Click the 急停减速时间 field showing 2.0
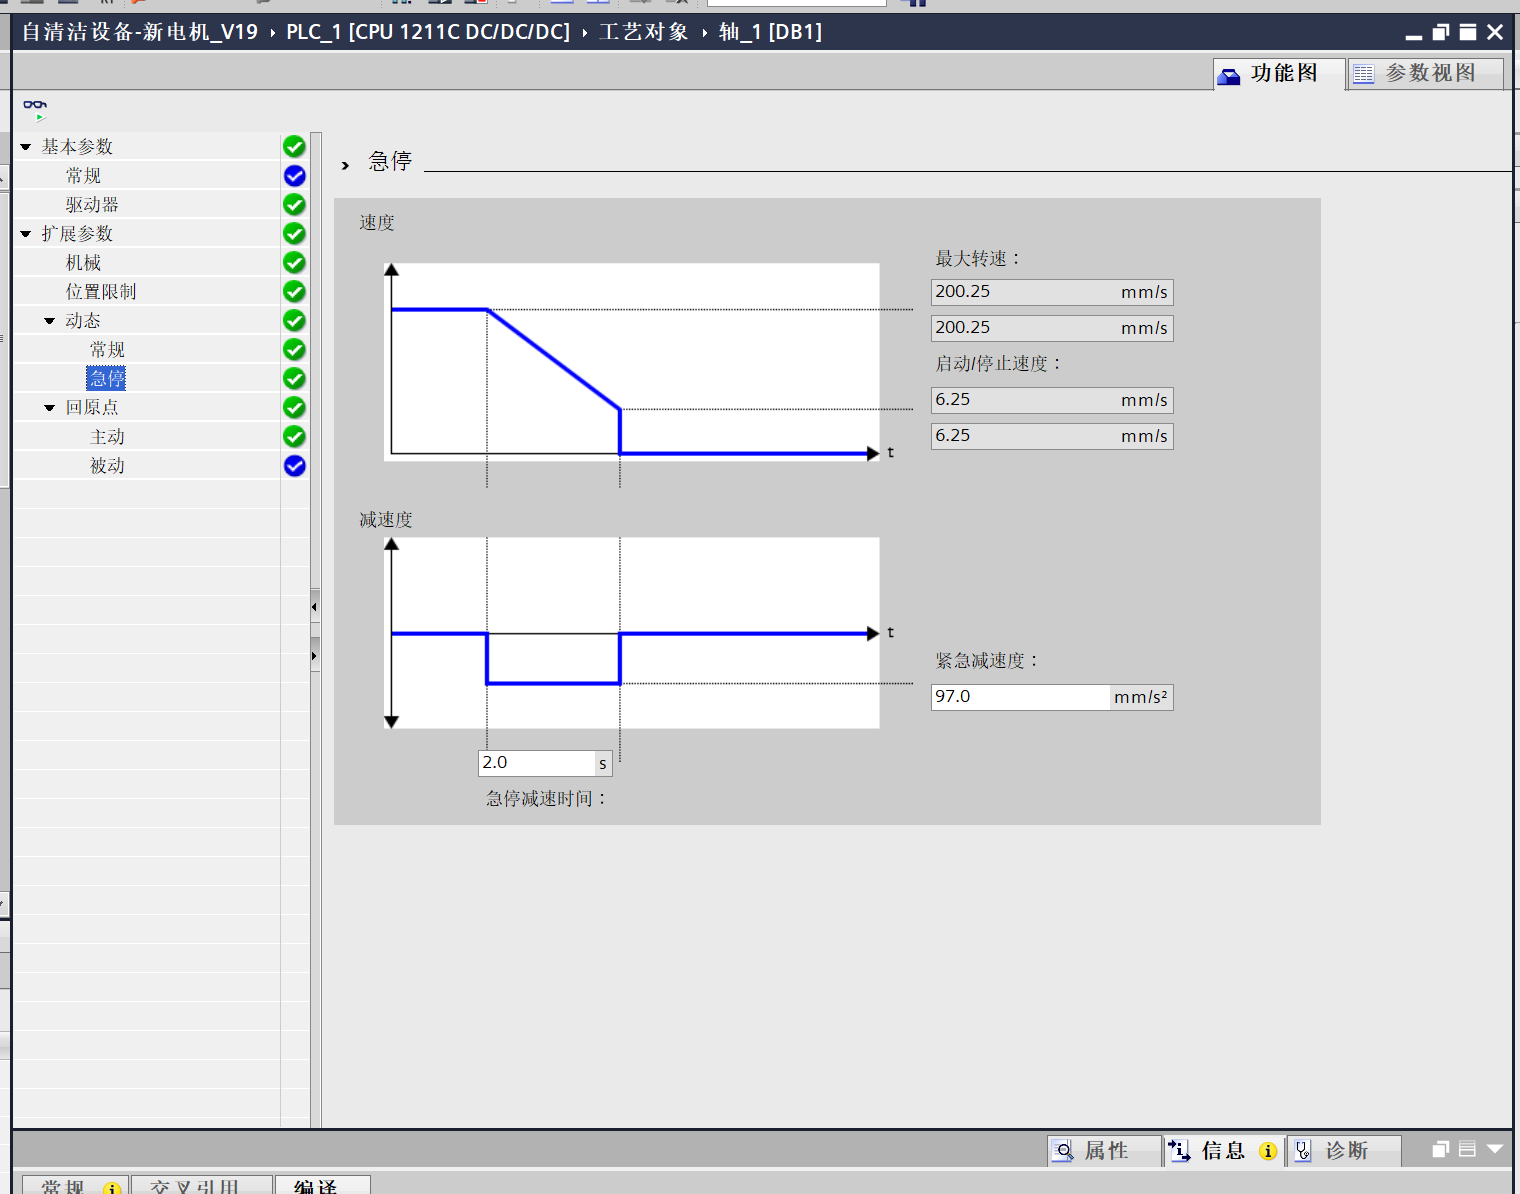Image resolution: width=1520 pixels, height=1194 pixels. point(536,763)
